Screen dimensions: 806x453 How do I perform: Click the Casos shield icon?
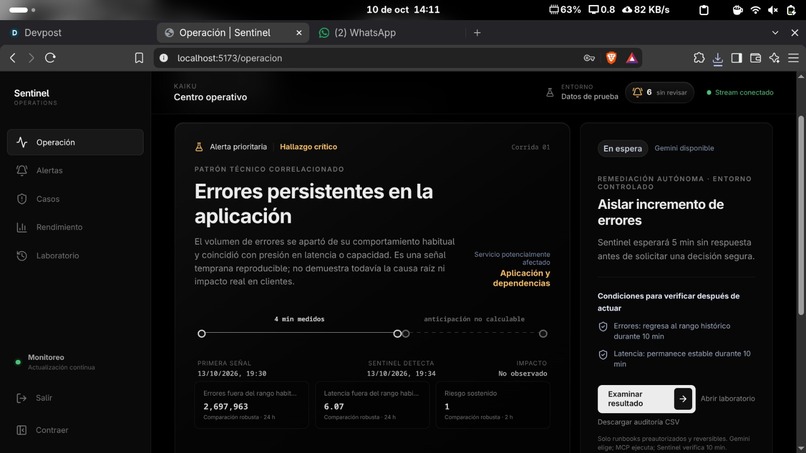[22, 199]
